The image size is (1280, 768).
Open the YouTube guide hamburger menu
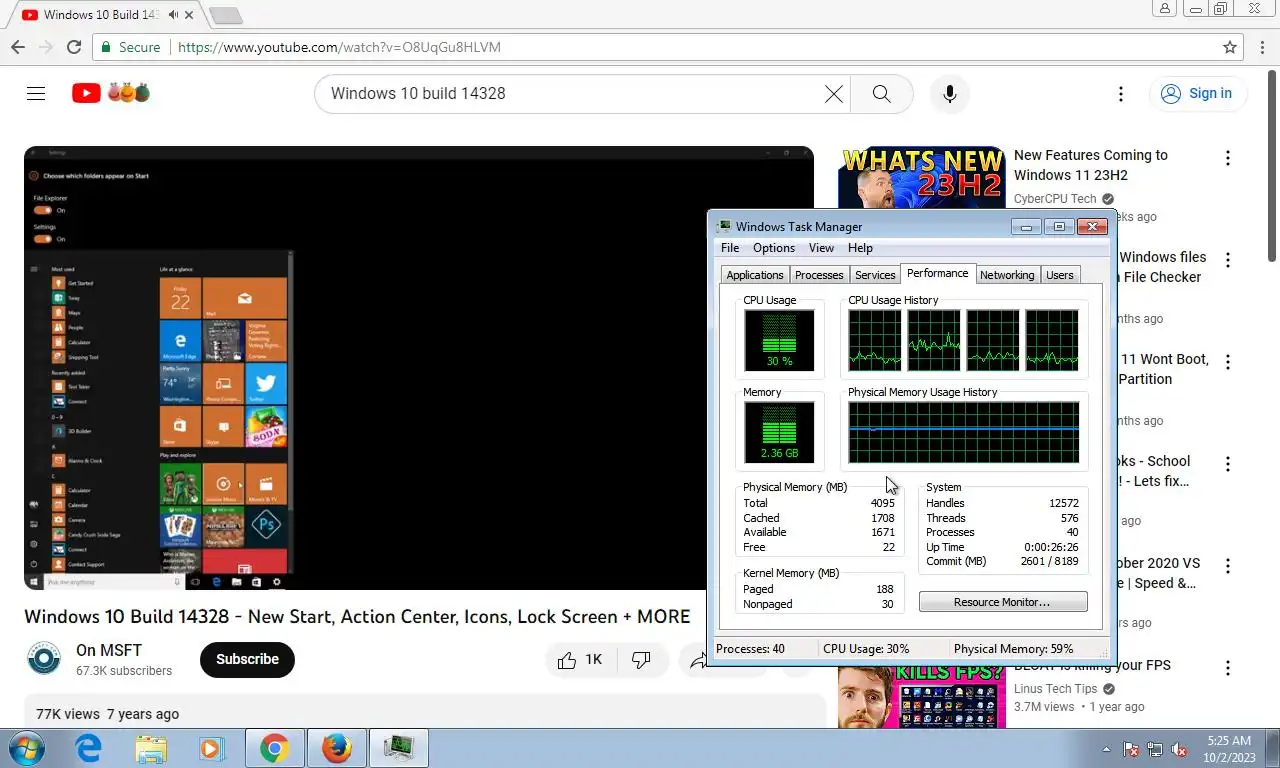click(36, 93)
